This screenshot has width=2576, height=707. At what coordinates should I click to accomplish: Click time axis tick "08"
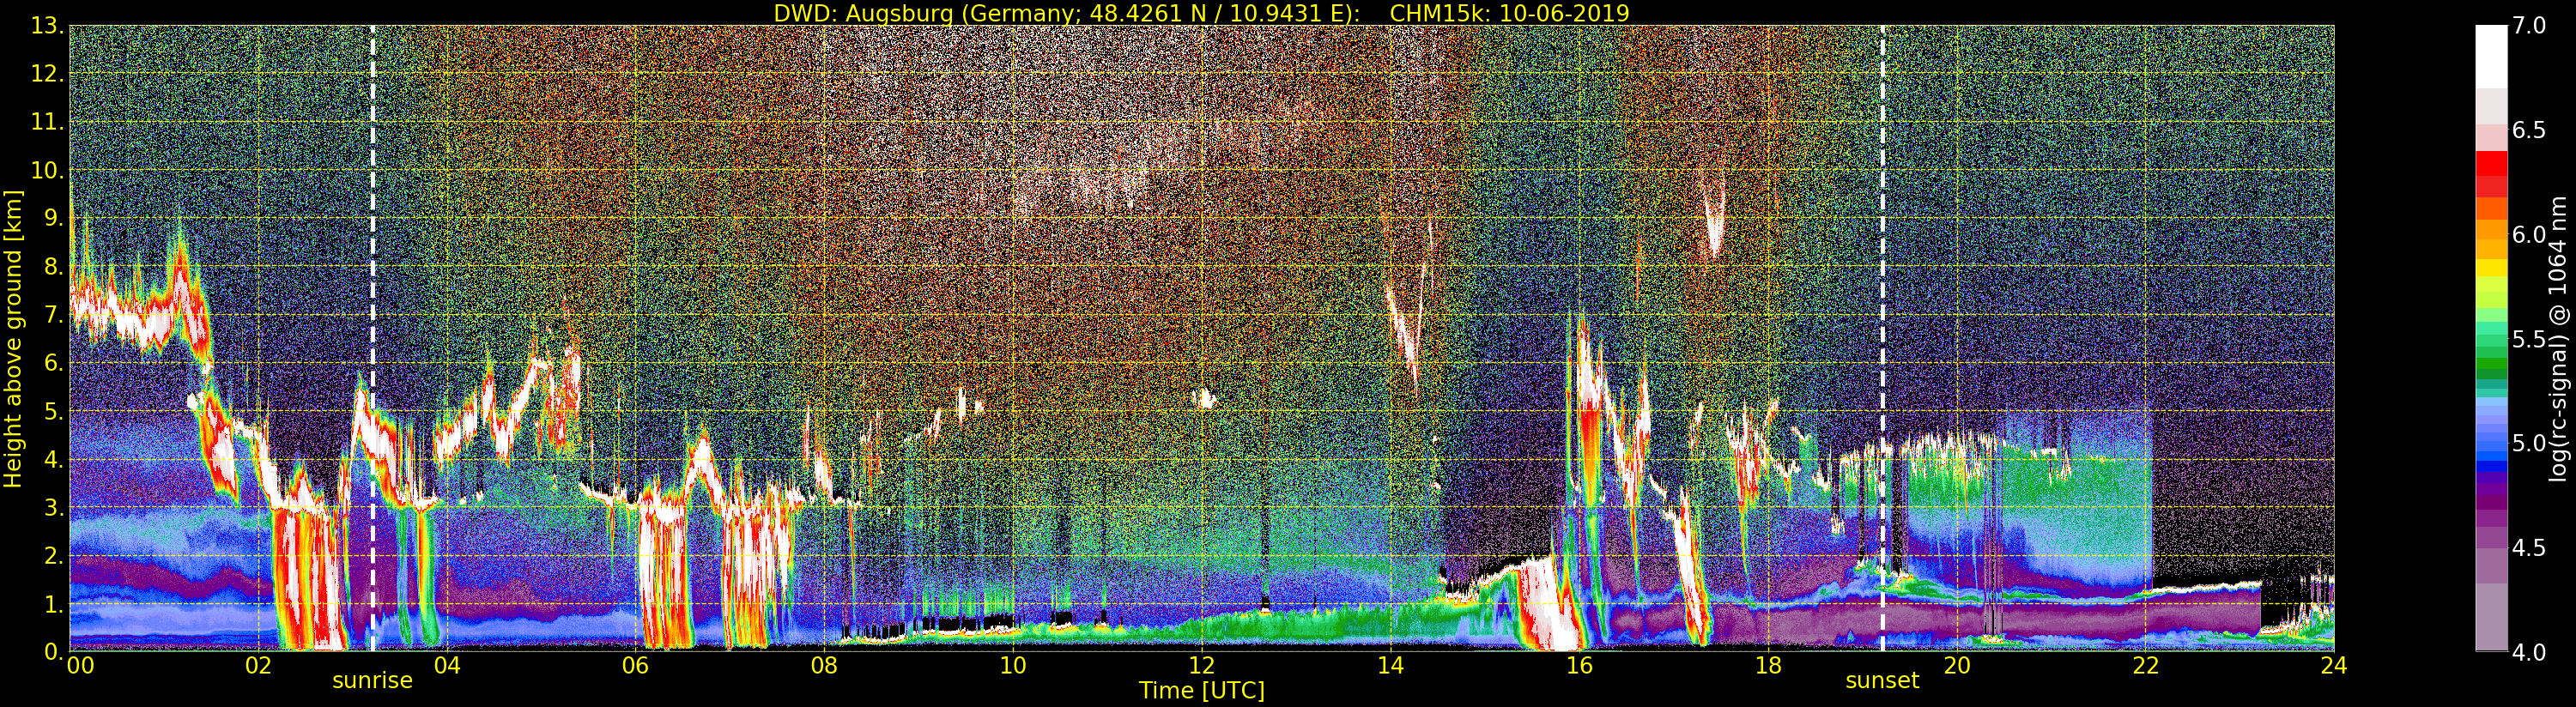824,666
